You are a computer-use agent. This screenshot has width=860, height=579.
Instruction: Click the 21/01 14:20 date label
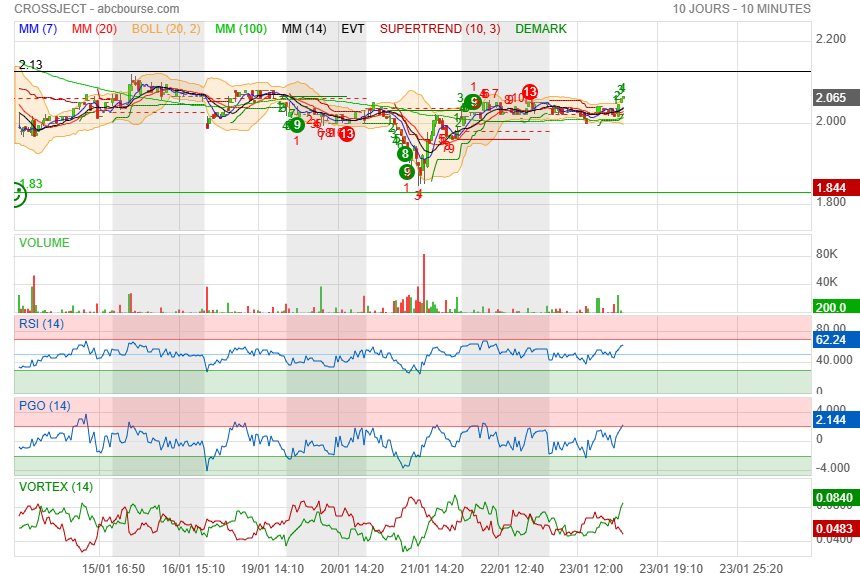click(x=432, y=567)
